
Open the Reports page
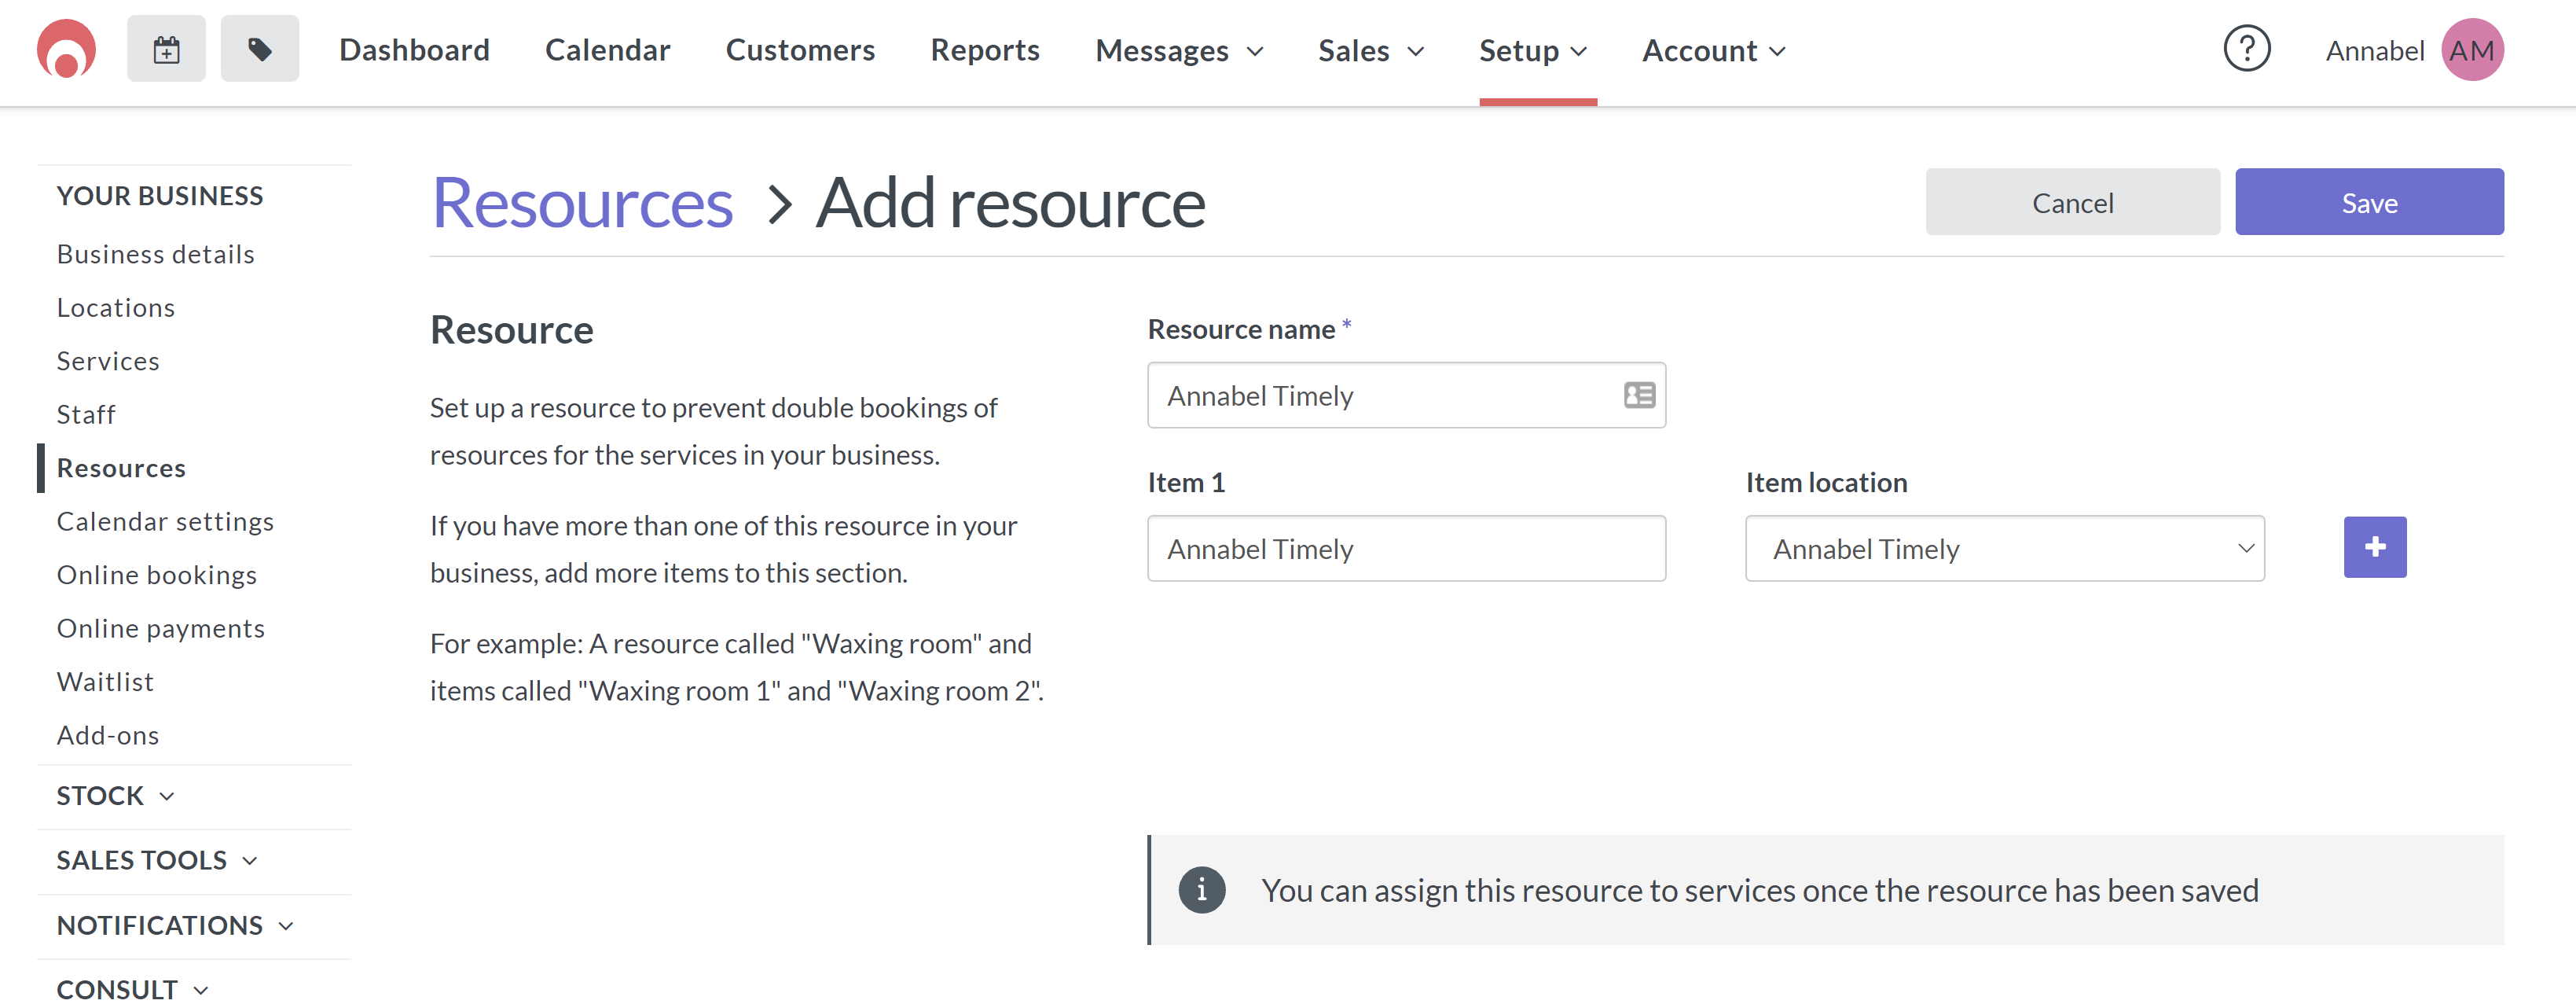(985, 50)
